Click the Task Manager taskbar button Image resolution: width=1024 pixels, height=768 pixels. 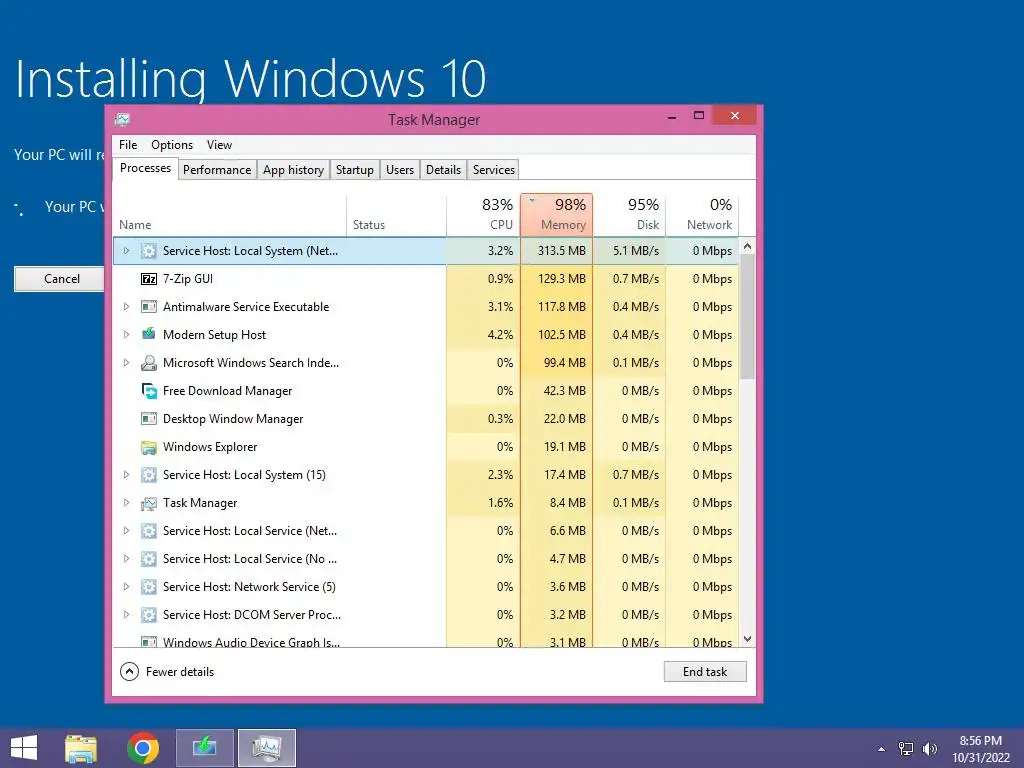267,748
